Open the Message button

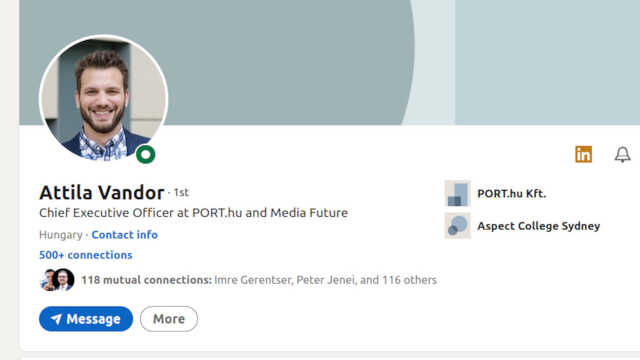point(86,319)
